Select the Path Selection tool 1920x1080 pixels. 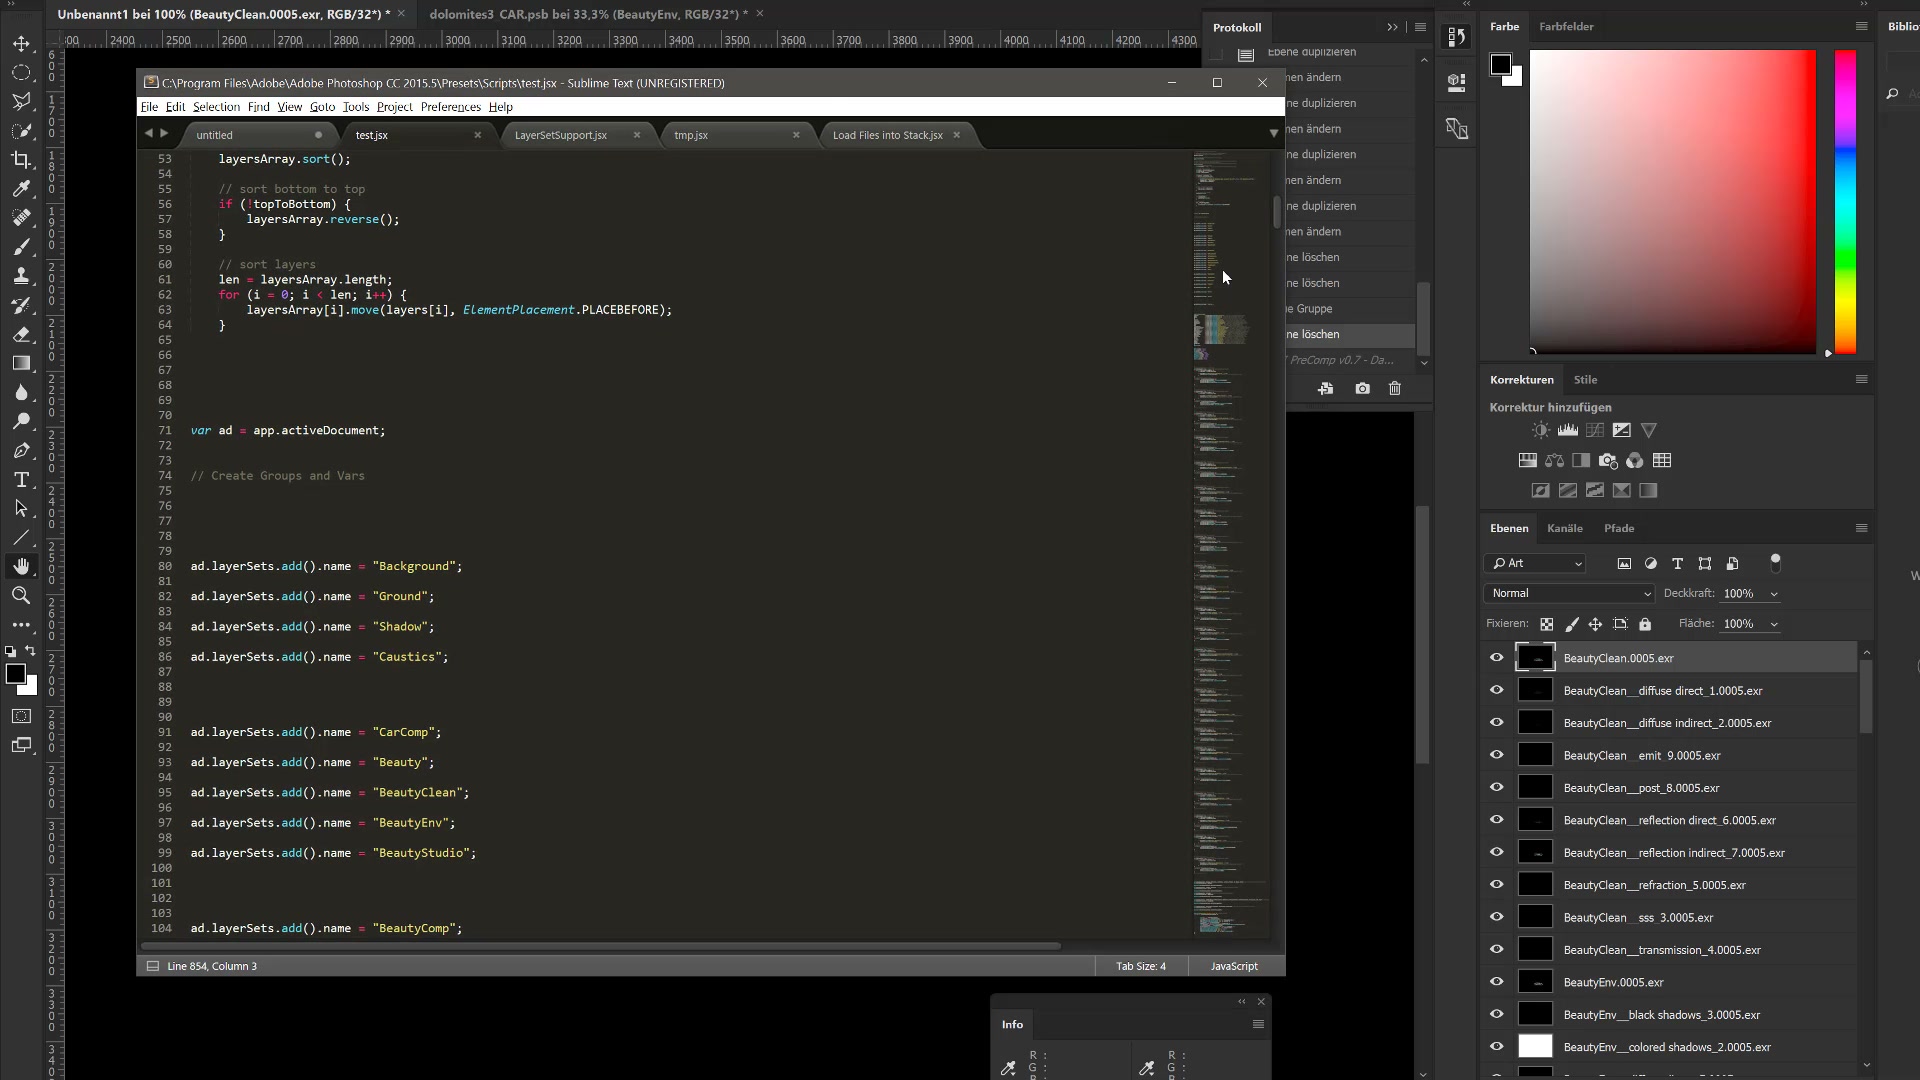21,508
